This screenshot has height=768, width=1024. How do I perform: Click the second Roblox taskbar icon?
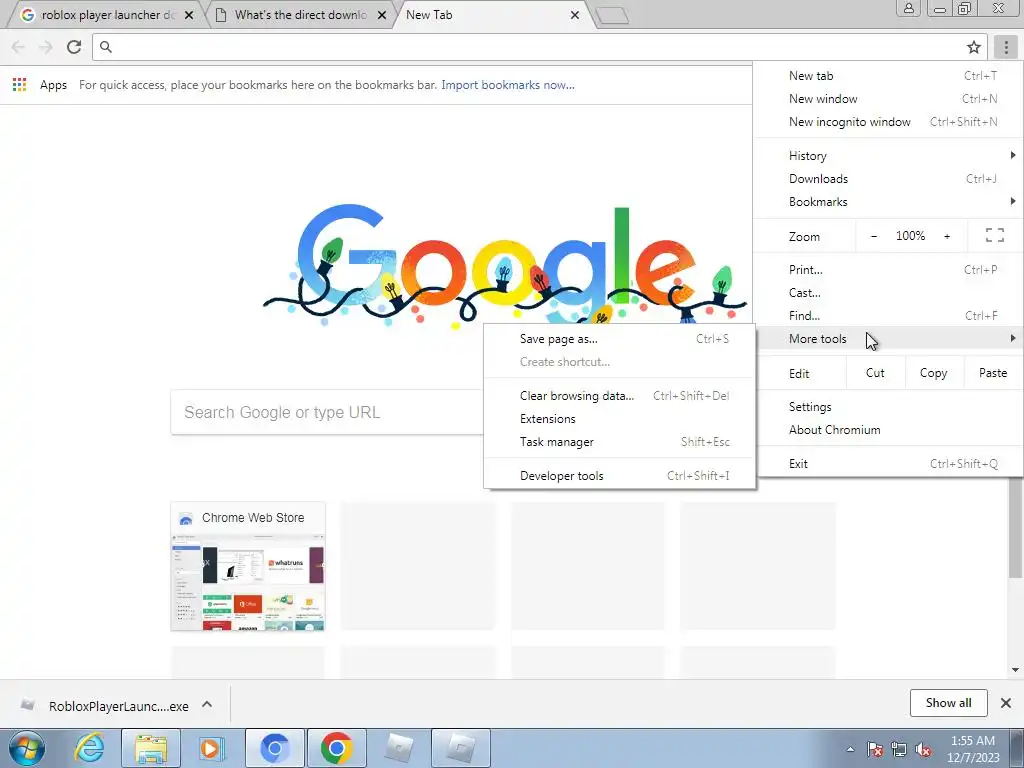click(x=460, y=748)
